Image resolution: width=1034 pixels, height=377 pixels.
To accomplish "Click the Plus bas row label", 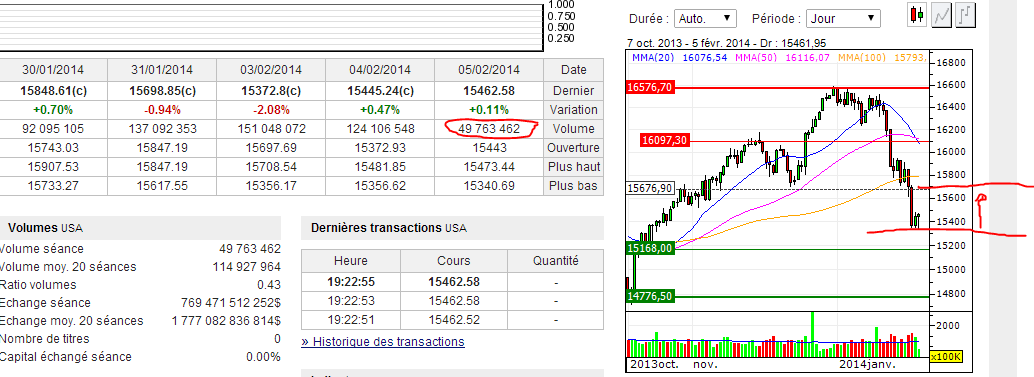I will [574, 186].
